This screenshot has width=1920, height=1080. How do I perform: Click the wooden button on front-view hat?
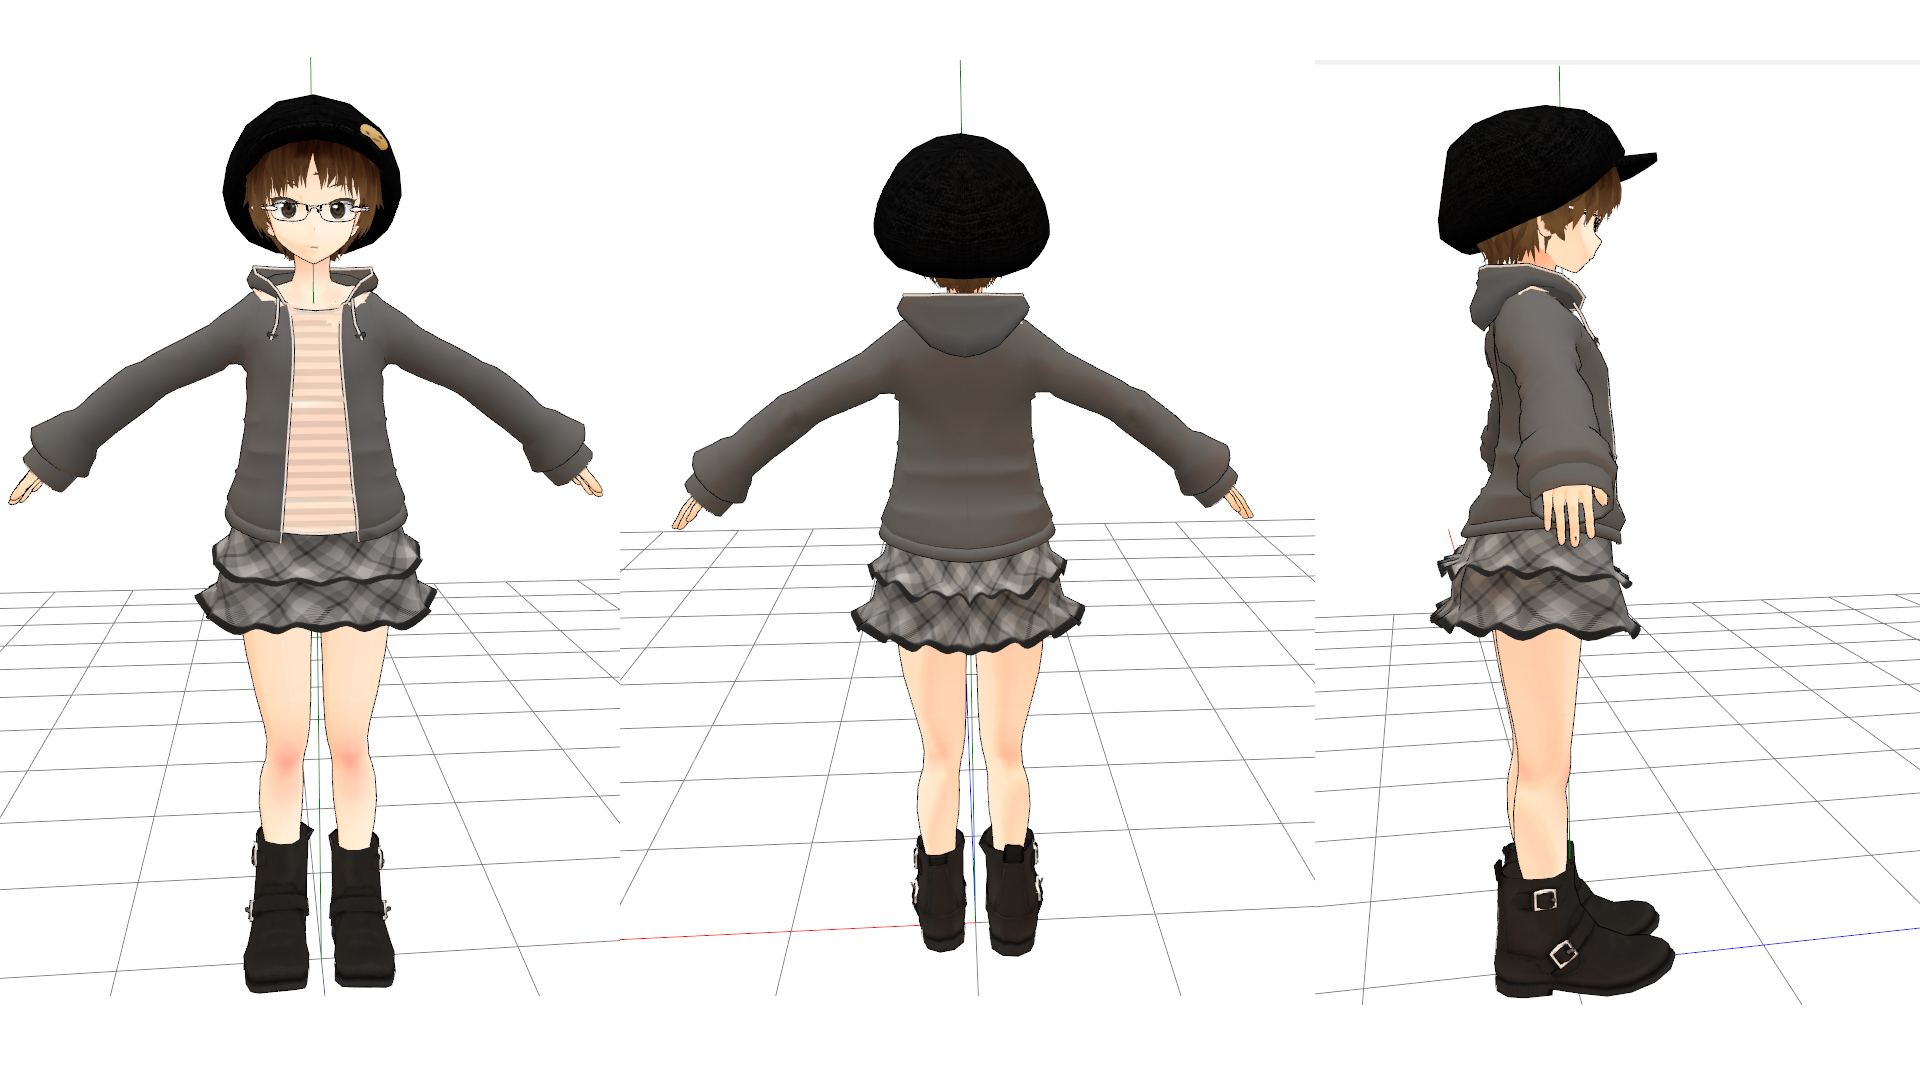(374, 136)
